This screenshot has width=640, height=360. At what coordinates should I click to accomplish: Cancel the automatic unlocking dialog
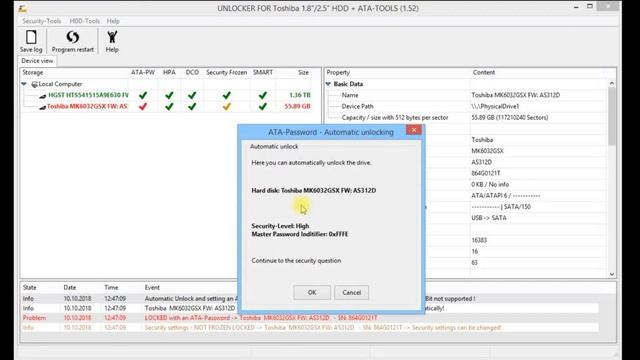coord(351,292)
